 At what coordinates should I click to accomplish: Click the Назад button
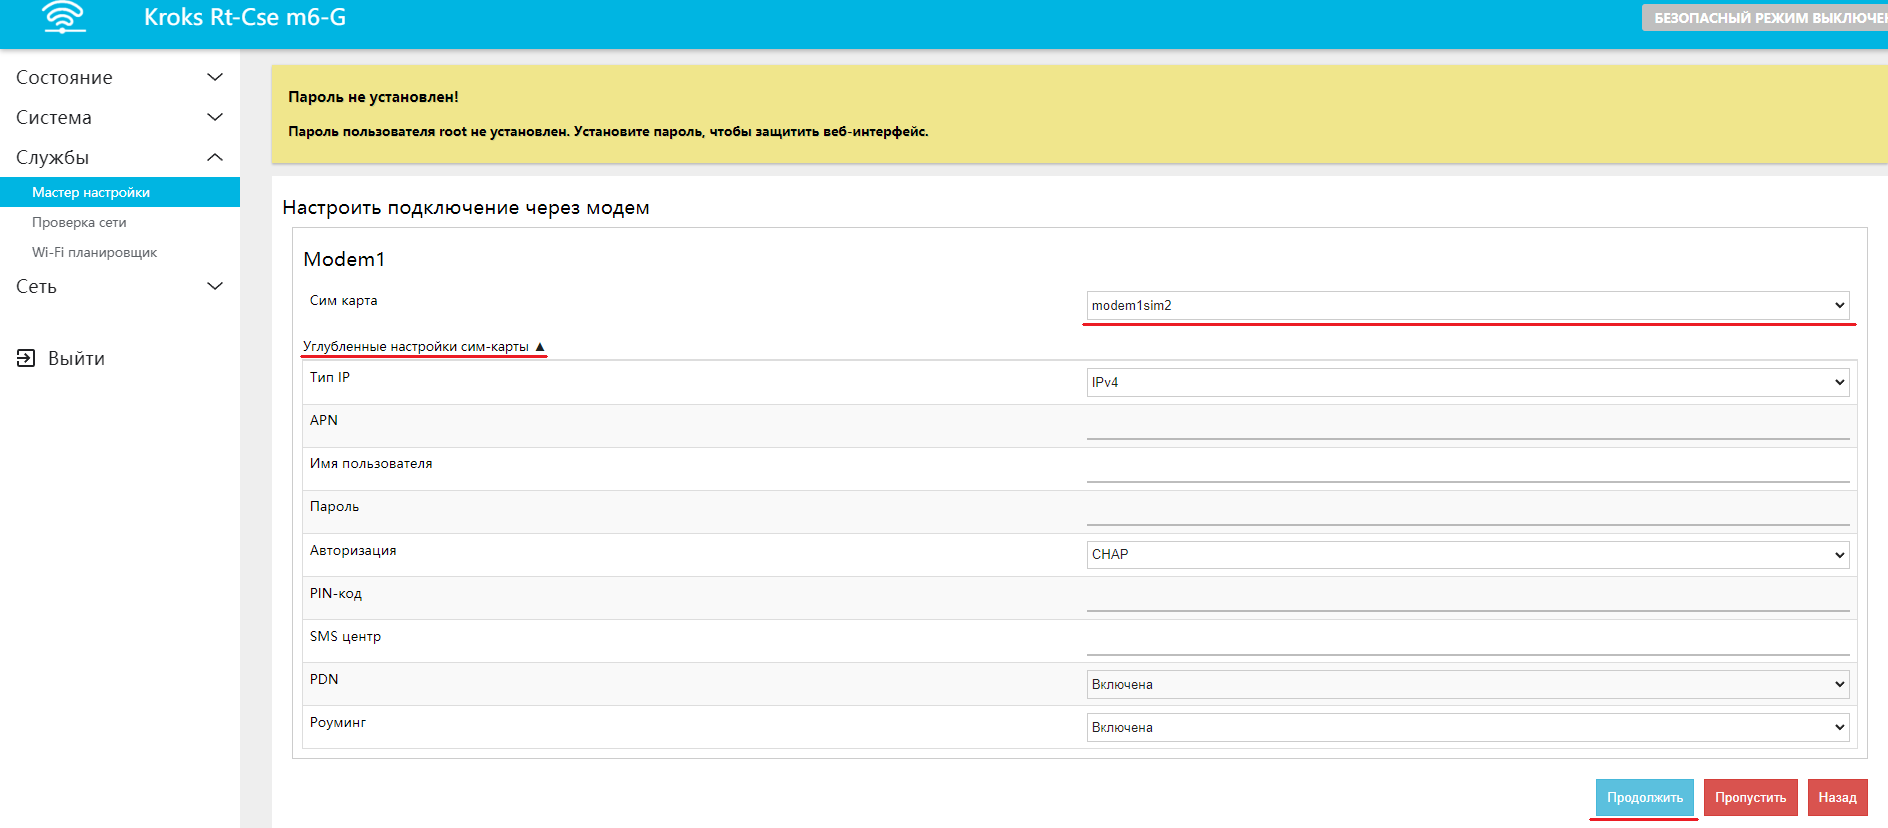click(1837, 798)
